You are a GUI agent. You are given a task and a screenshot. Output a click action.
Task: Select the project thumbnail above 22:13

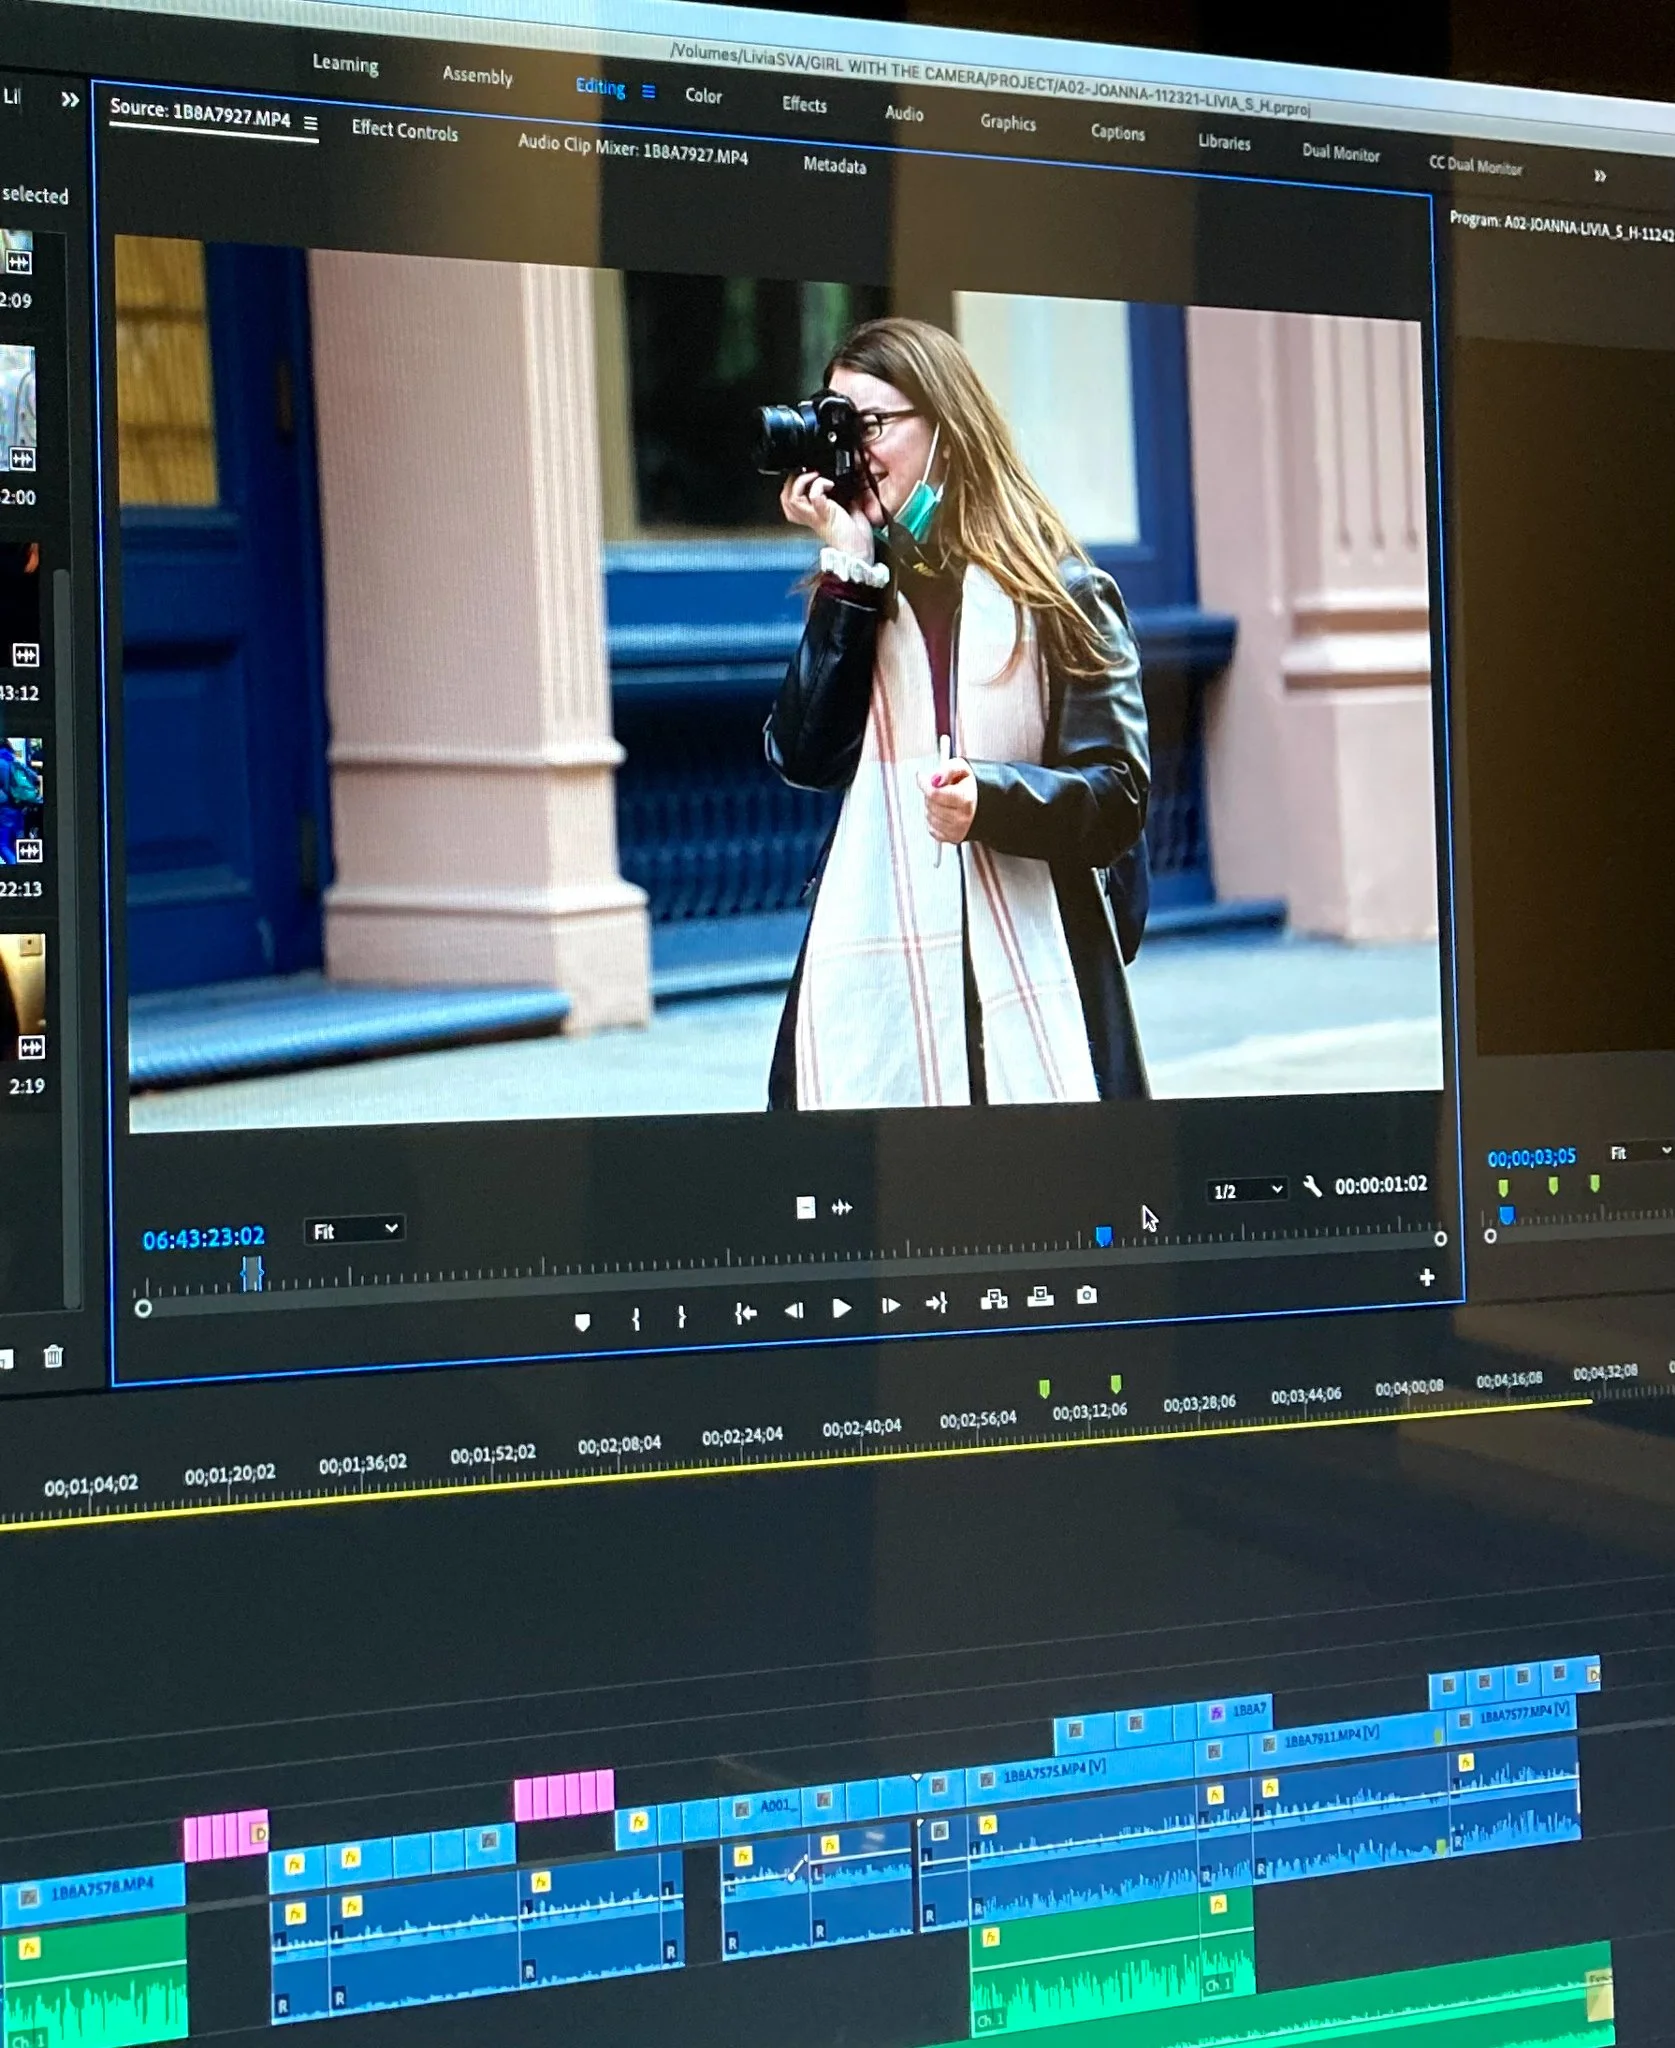[21, 801]
